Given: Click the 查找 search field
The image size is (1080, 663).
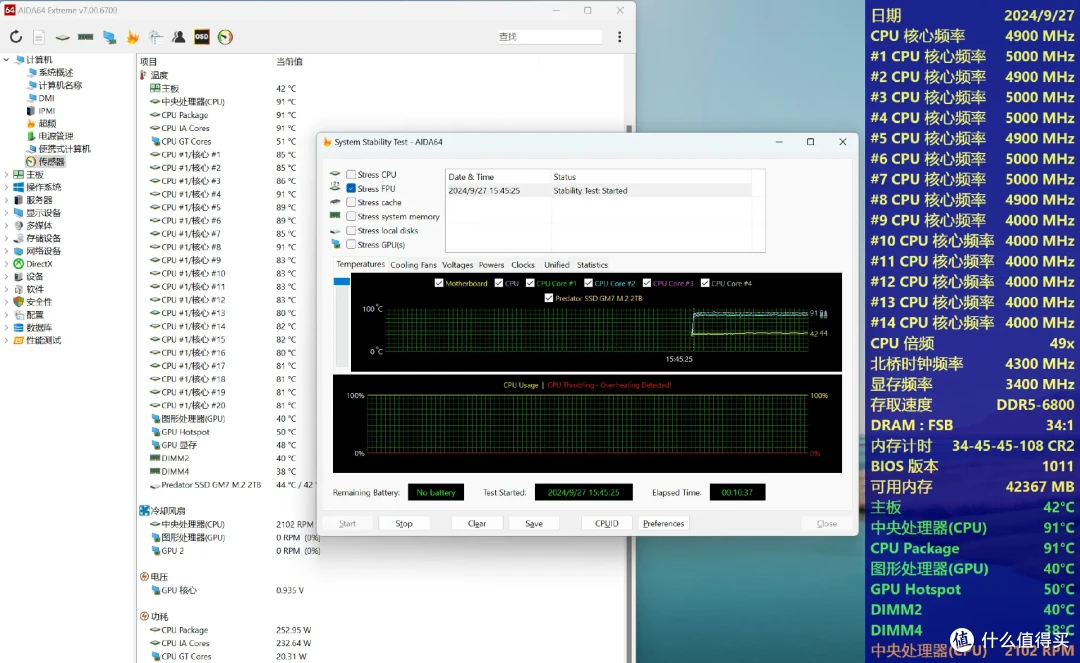Looking at the screenshot, I should point(548,36).
